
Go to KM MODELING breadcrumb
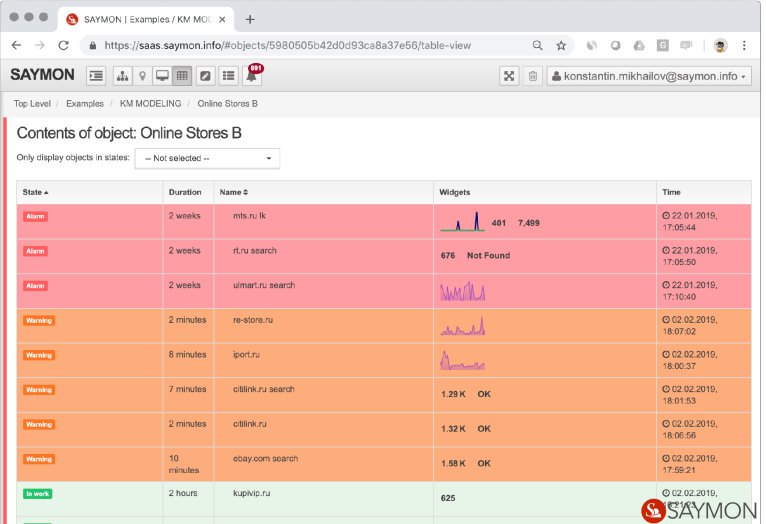(x=150, y=104)
